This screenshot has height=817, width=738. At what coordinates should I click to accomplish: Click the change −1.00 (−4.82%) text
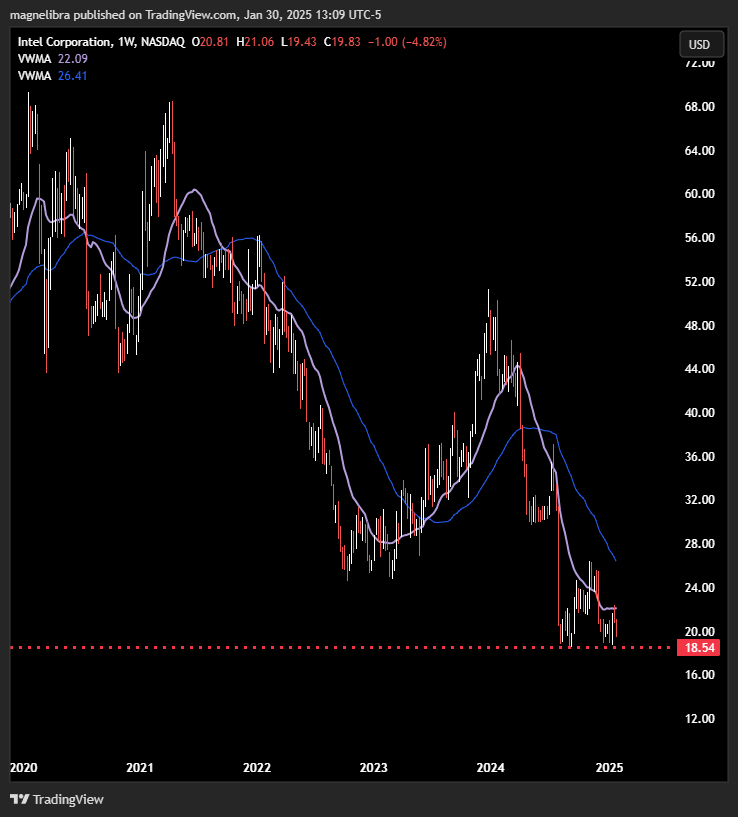(407, 42)
